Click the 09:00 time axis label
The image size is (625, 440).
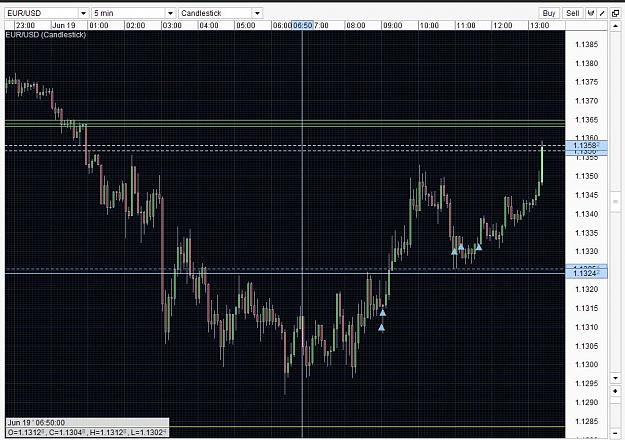click(x=393, y=26)
